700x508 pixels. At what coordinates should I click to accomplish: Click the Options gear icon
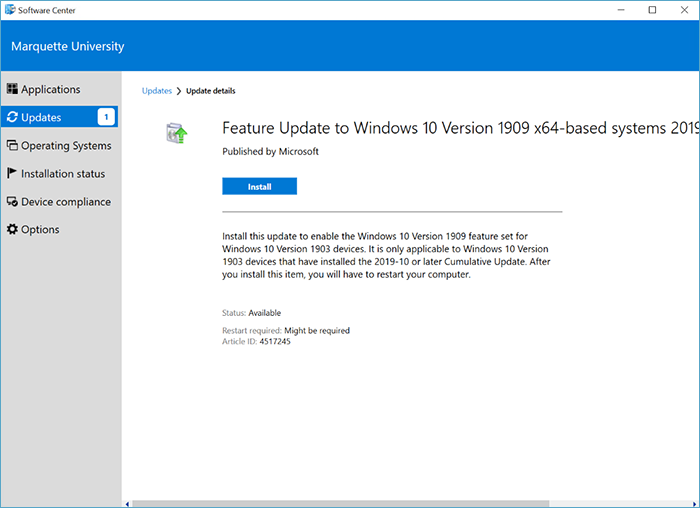click(x=12, y=229)
